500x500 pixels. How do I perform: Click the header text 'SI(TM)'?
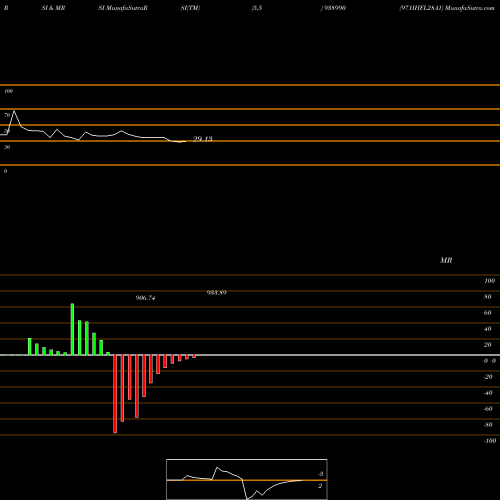[x=190, y=8]
